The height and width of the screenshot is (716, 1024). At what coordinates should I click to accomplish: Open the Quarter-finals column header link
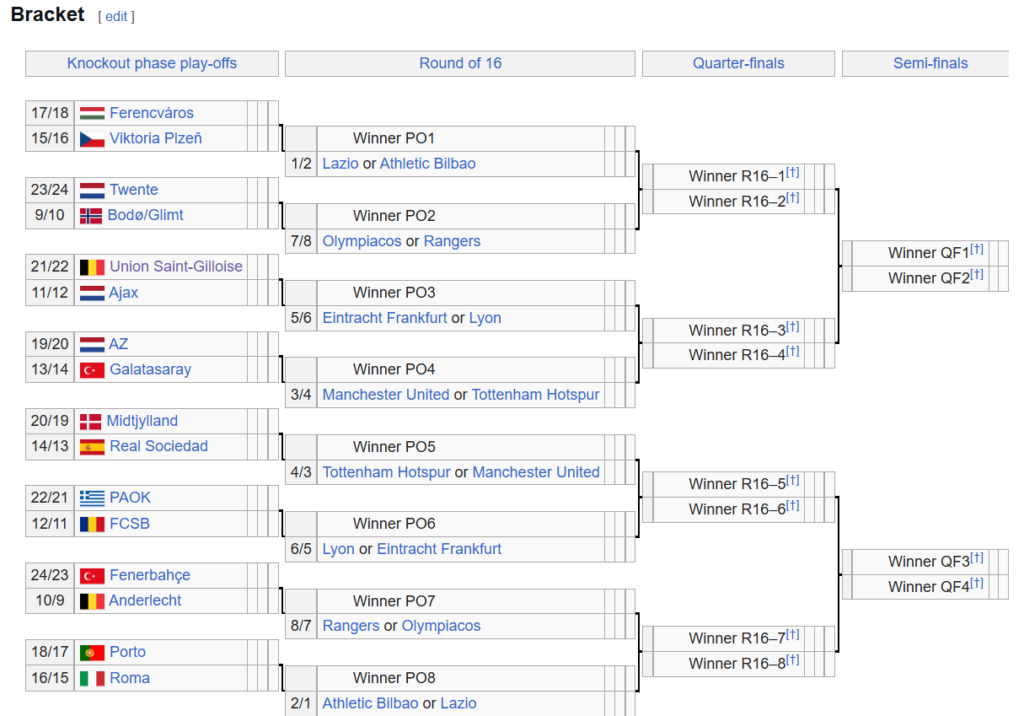[738, 63]
